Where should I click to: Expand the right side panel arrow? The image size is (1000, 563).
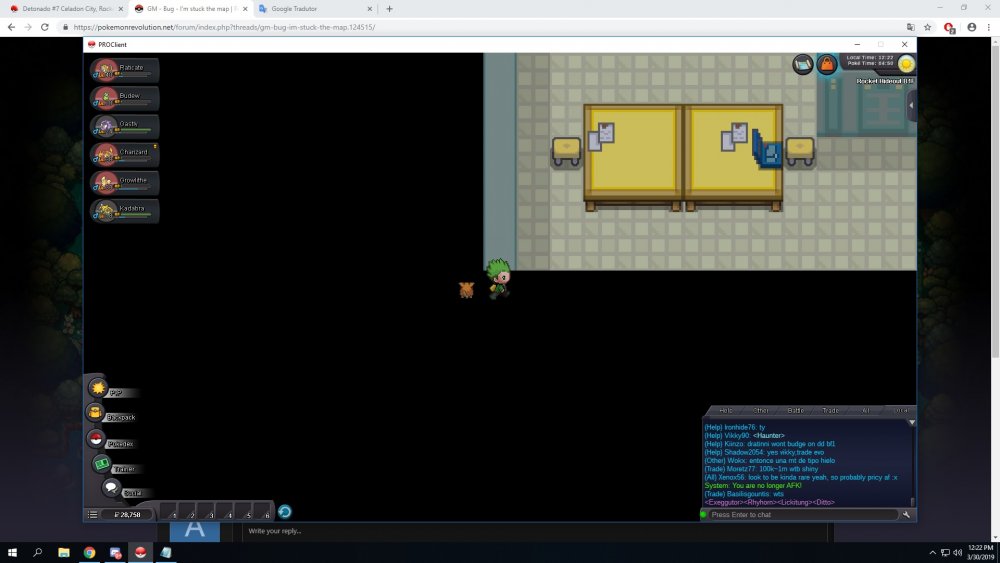coord(911,105)
